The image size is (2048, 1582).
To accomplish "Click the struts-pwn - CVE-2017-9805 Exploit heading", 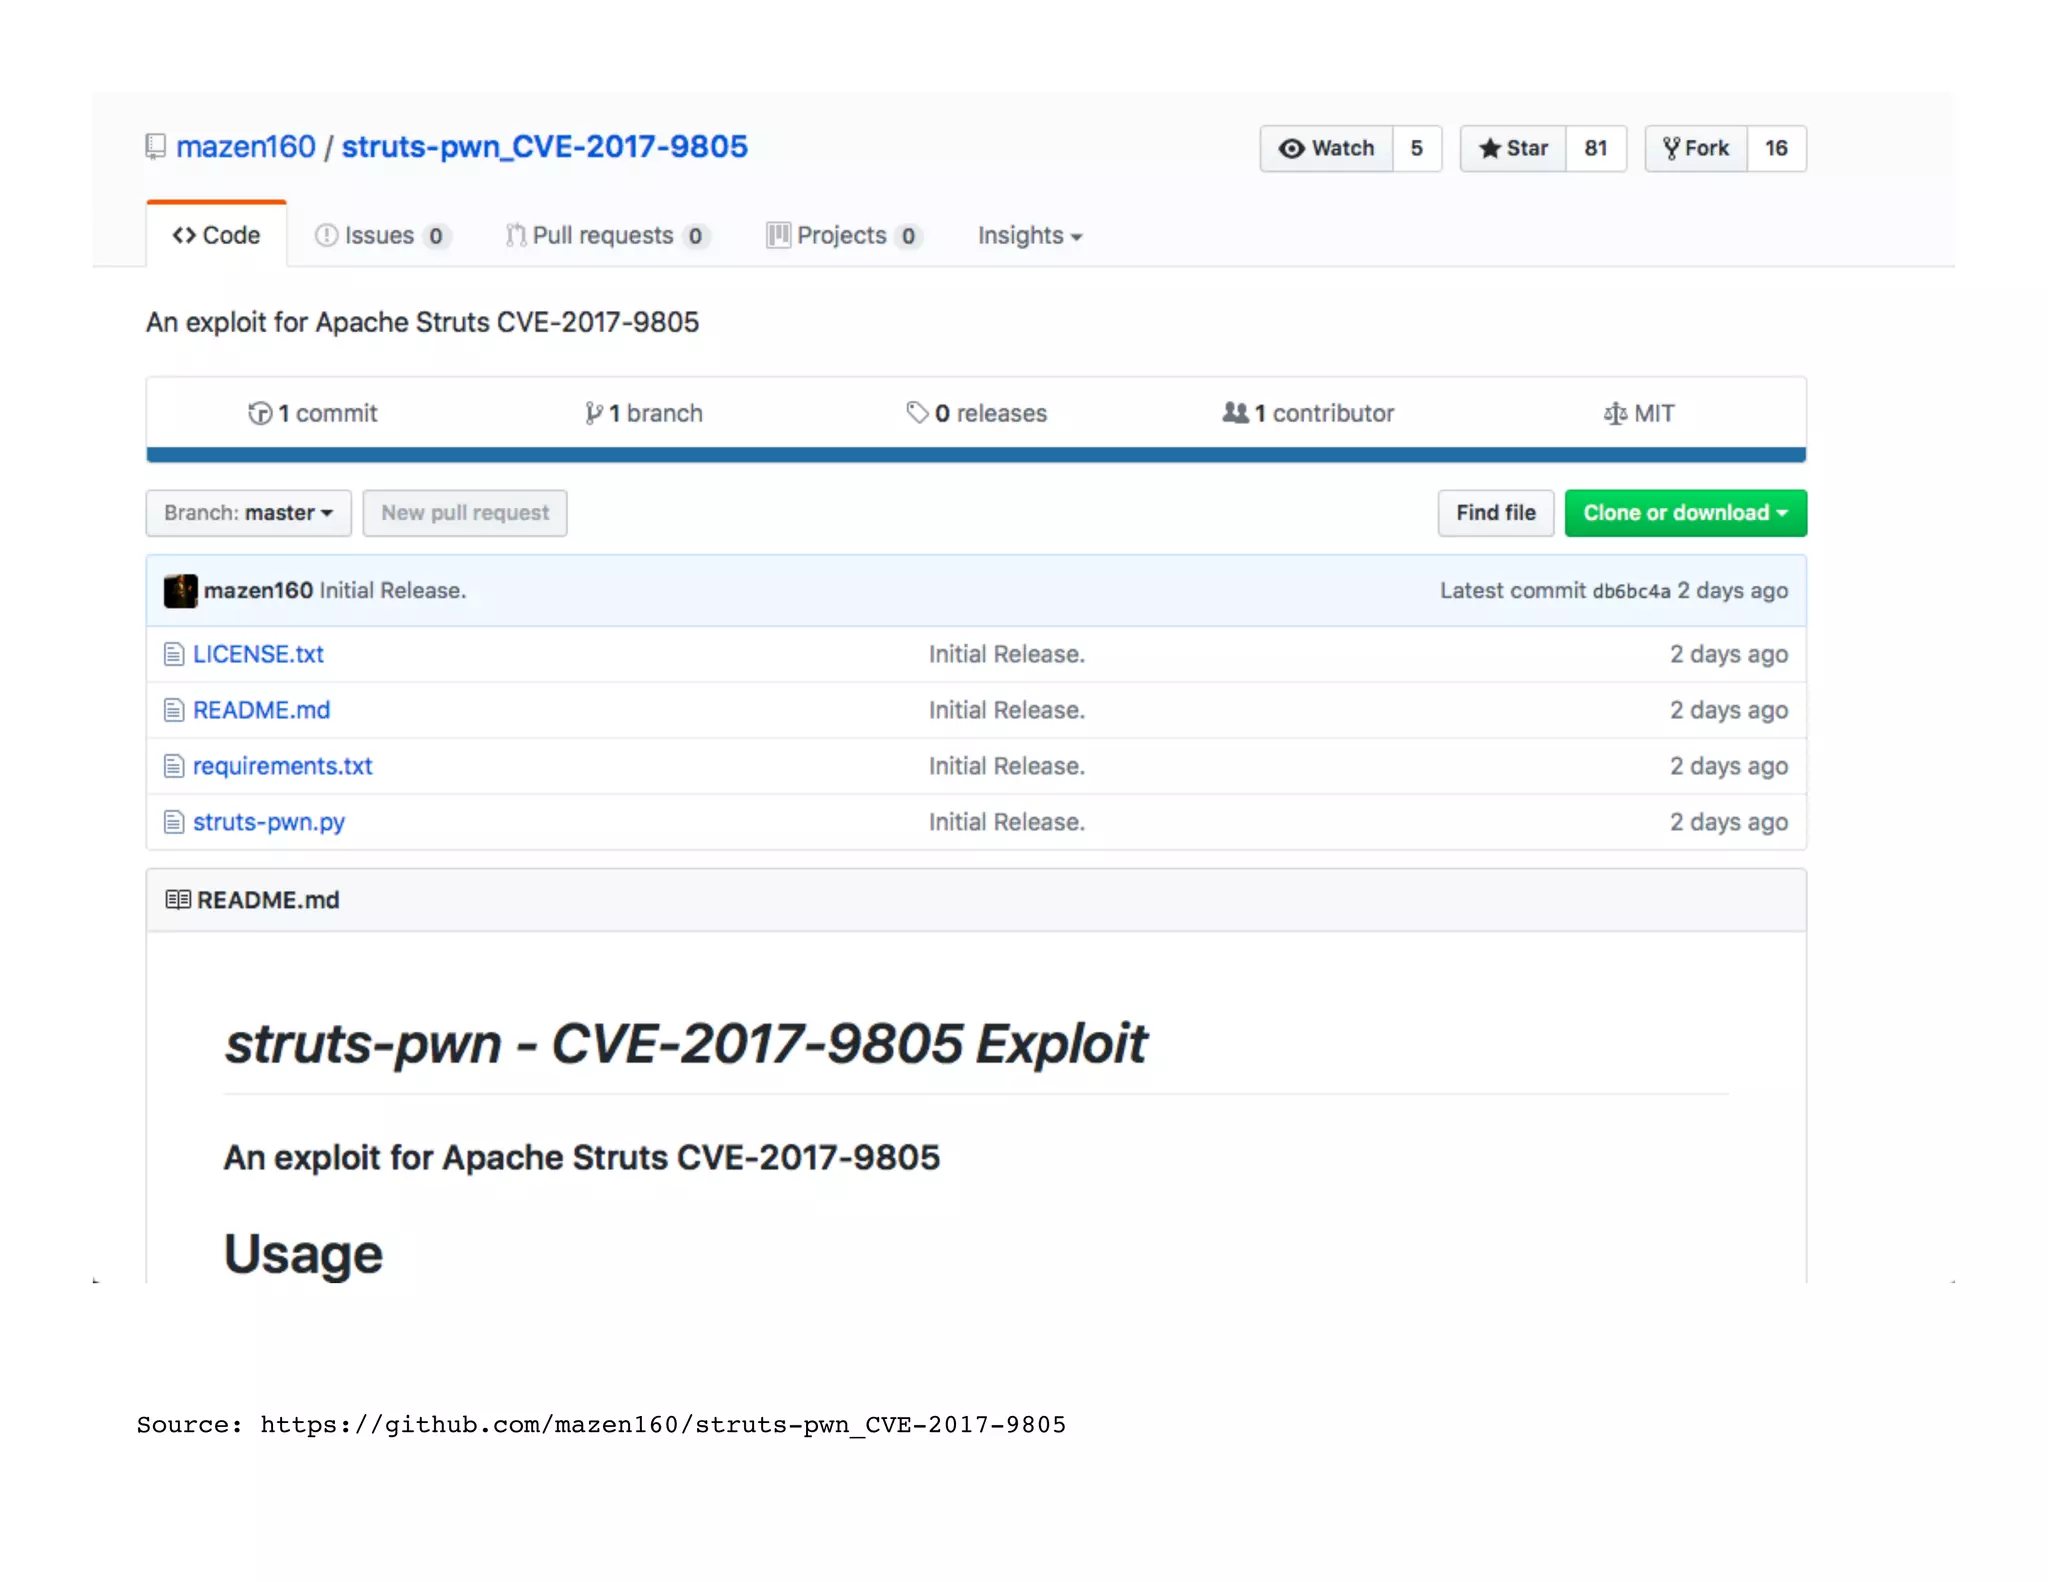I will coord(686,1044).
